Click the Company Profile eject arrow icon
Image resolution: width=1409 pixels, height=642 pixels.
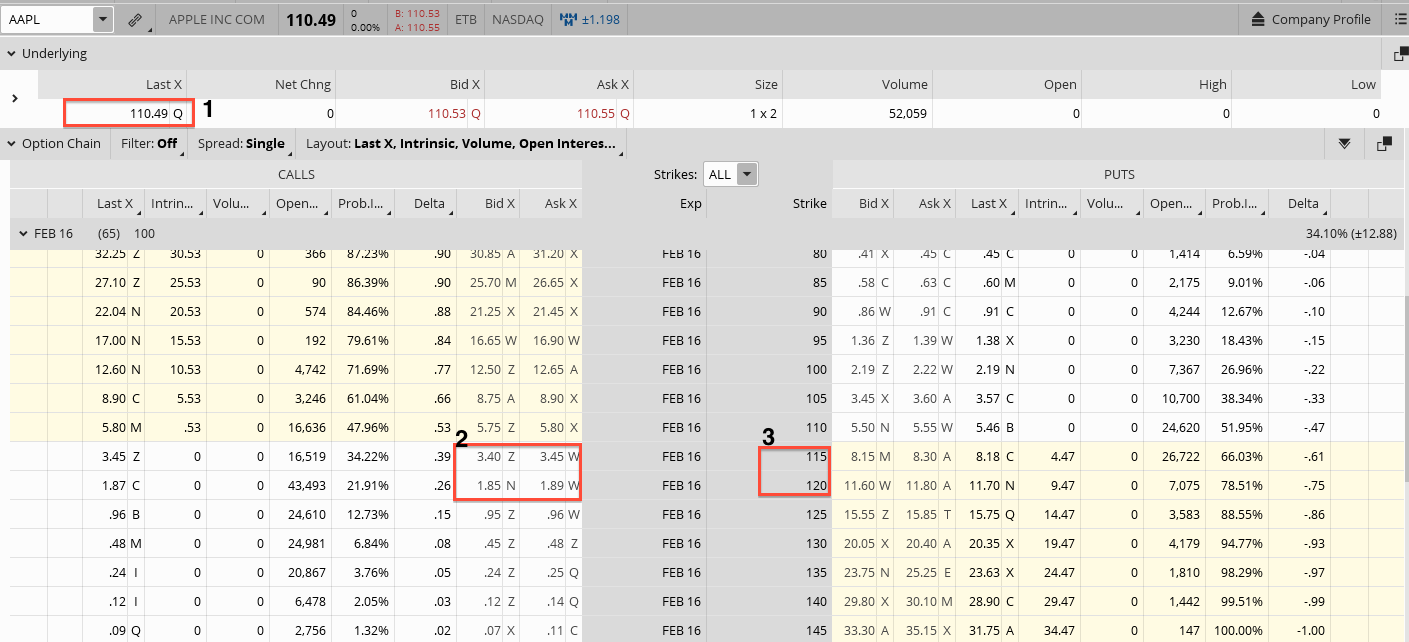[x=1257, y=19]
